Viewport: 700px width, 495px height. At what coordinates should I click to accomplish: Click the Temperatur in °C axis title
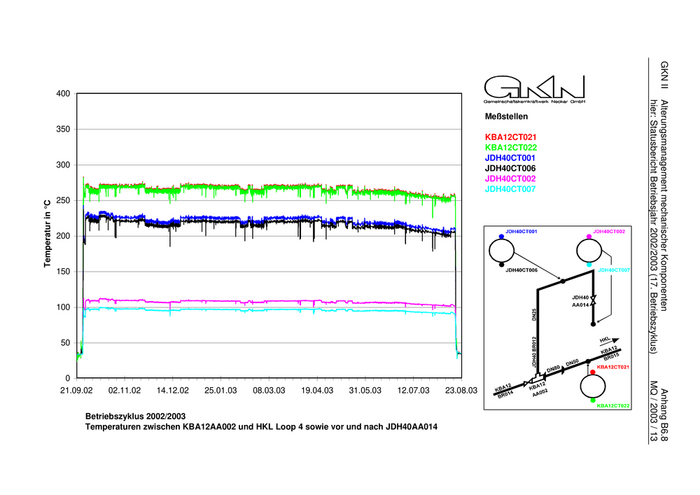48,236
